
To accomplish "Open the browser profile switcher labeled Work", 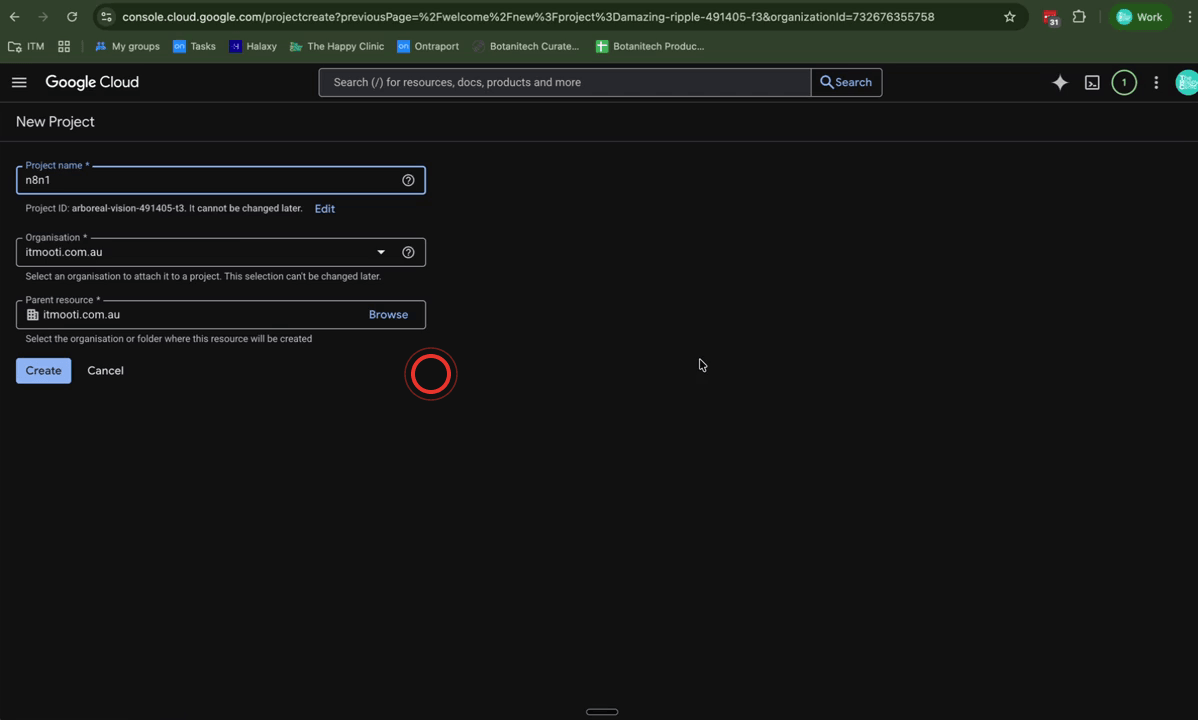I will 1140,16.
